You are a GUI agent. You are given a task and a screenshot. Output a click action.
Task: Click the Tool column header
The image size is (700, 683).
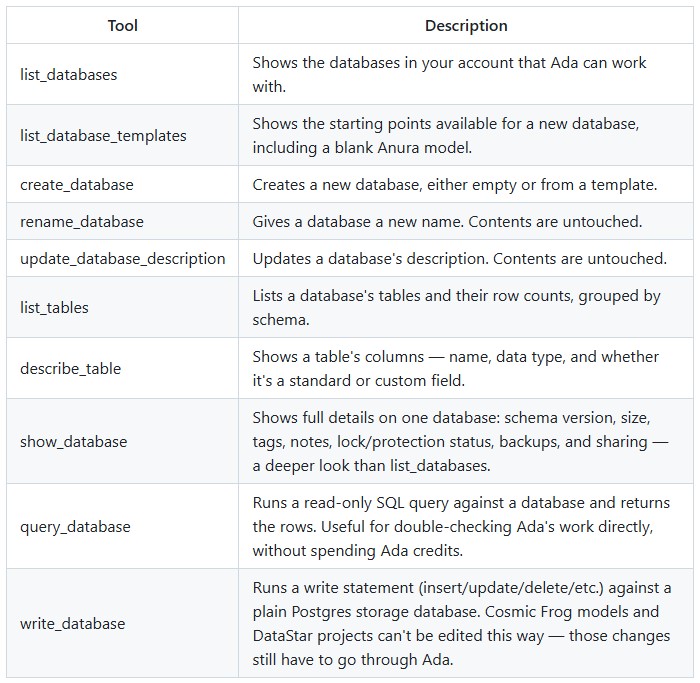point(122,25)
